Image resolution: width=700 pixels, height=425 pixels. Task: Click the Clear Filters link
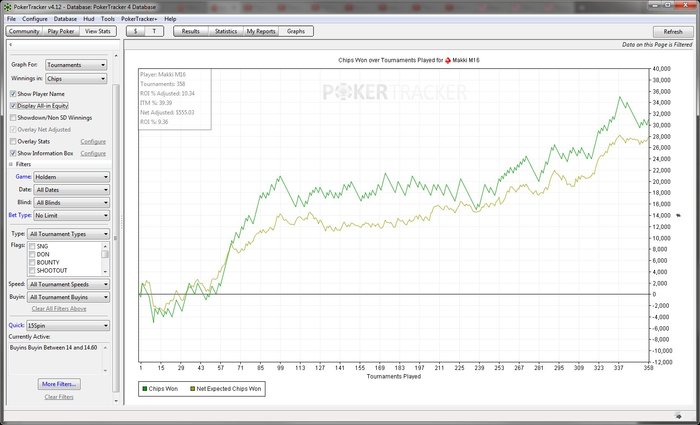pos(59,397)
